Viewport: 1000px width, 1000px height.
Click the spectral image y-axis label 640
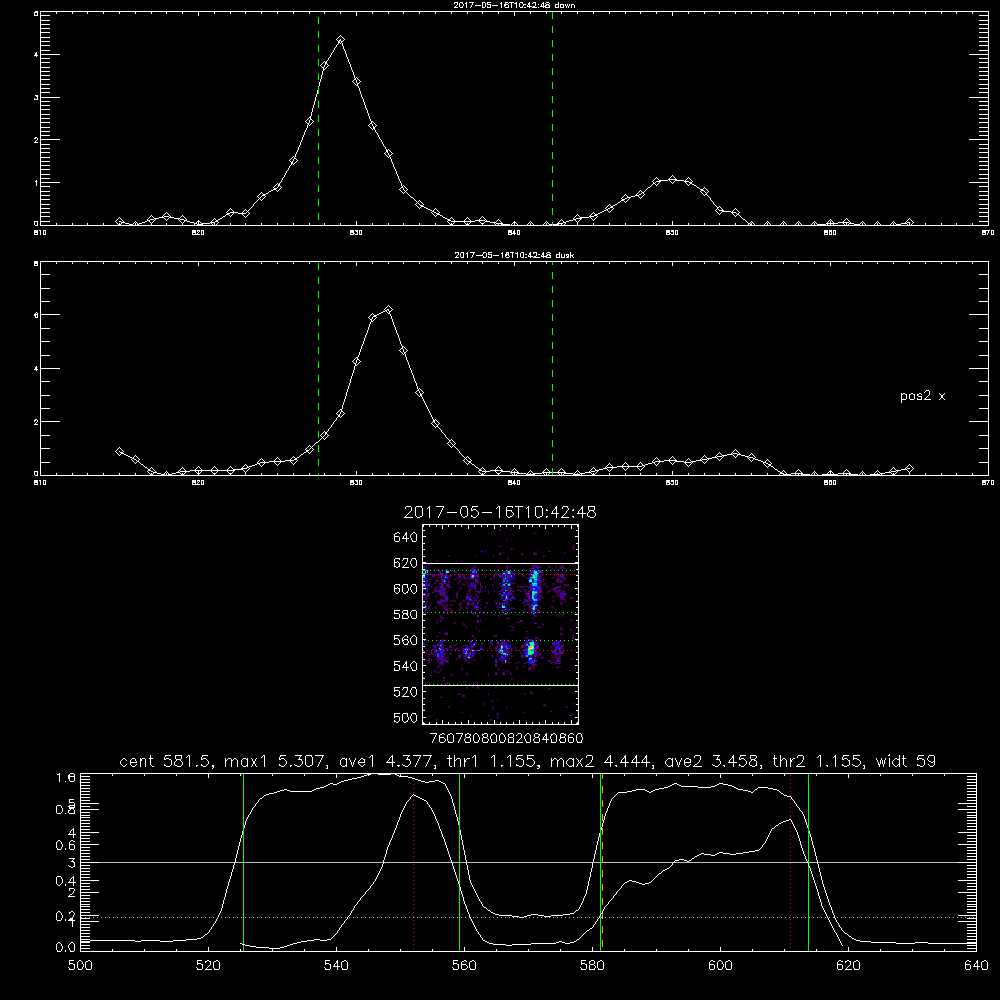point(406,538)
